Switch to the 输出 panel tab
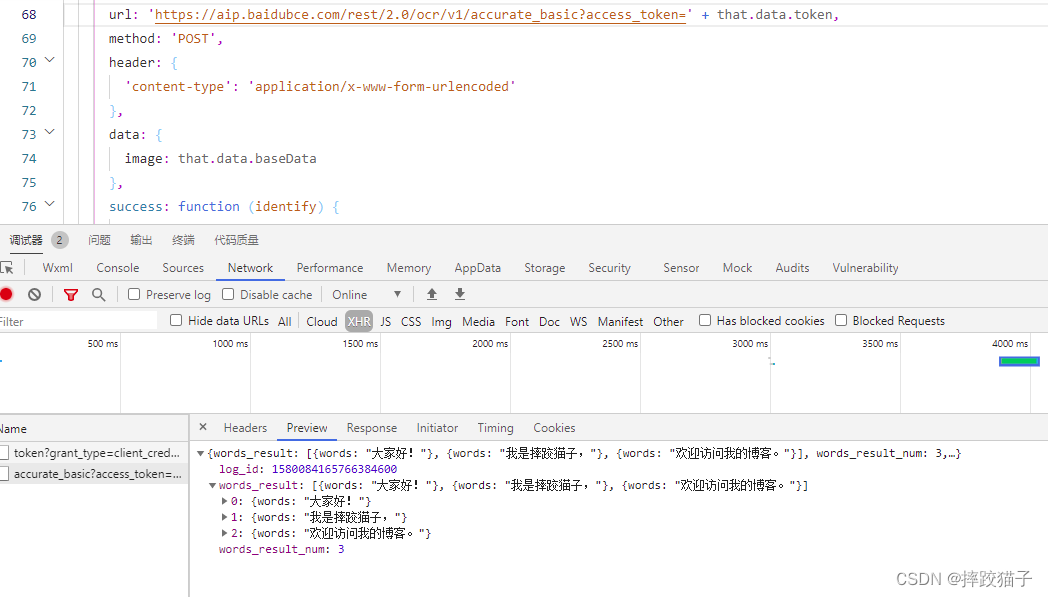Viewport: 1048px width, 597px height. pos(141,240)
